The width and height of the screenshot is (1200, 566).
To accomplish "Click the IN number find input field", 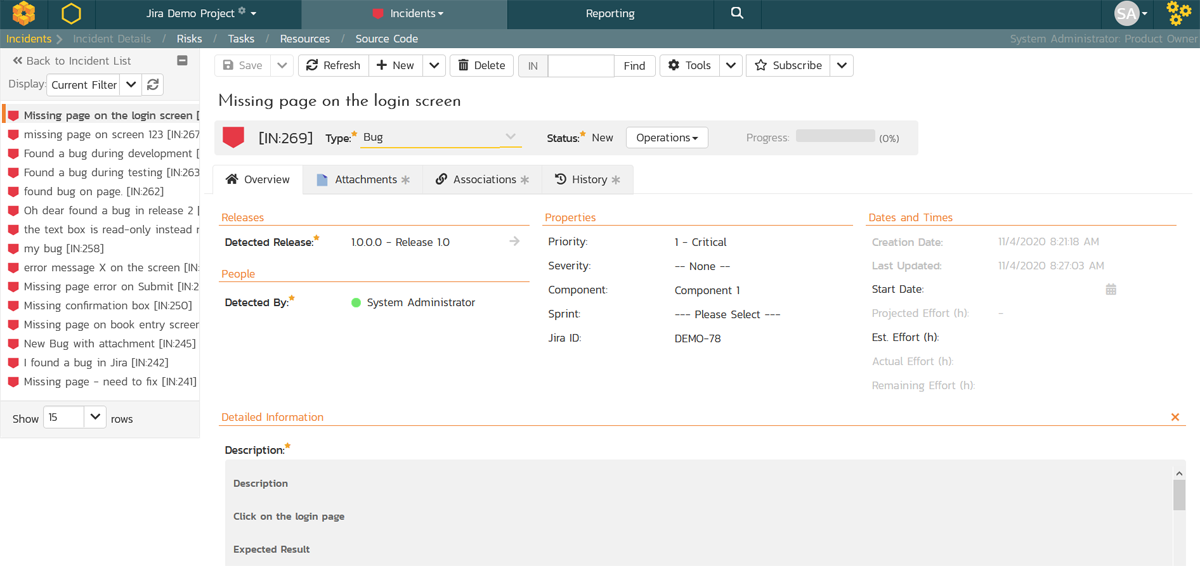I will click(580, 66).
